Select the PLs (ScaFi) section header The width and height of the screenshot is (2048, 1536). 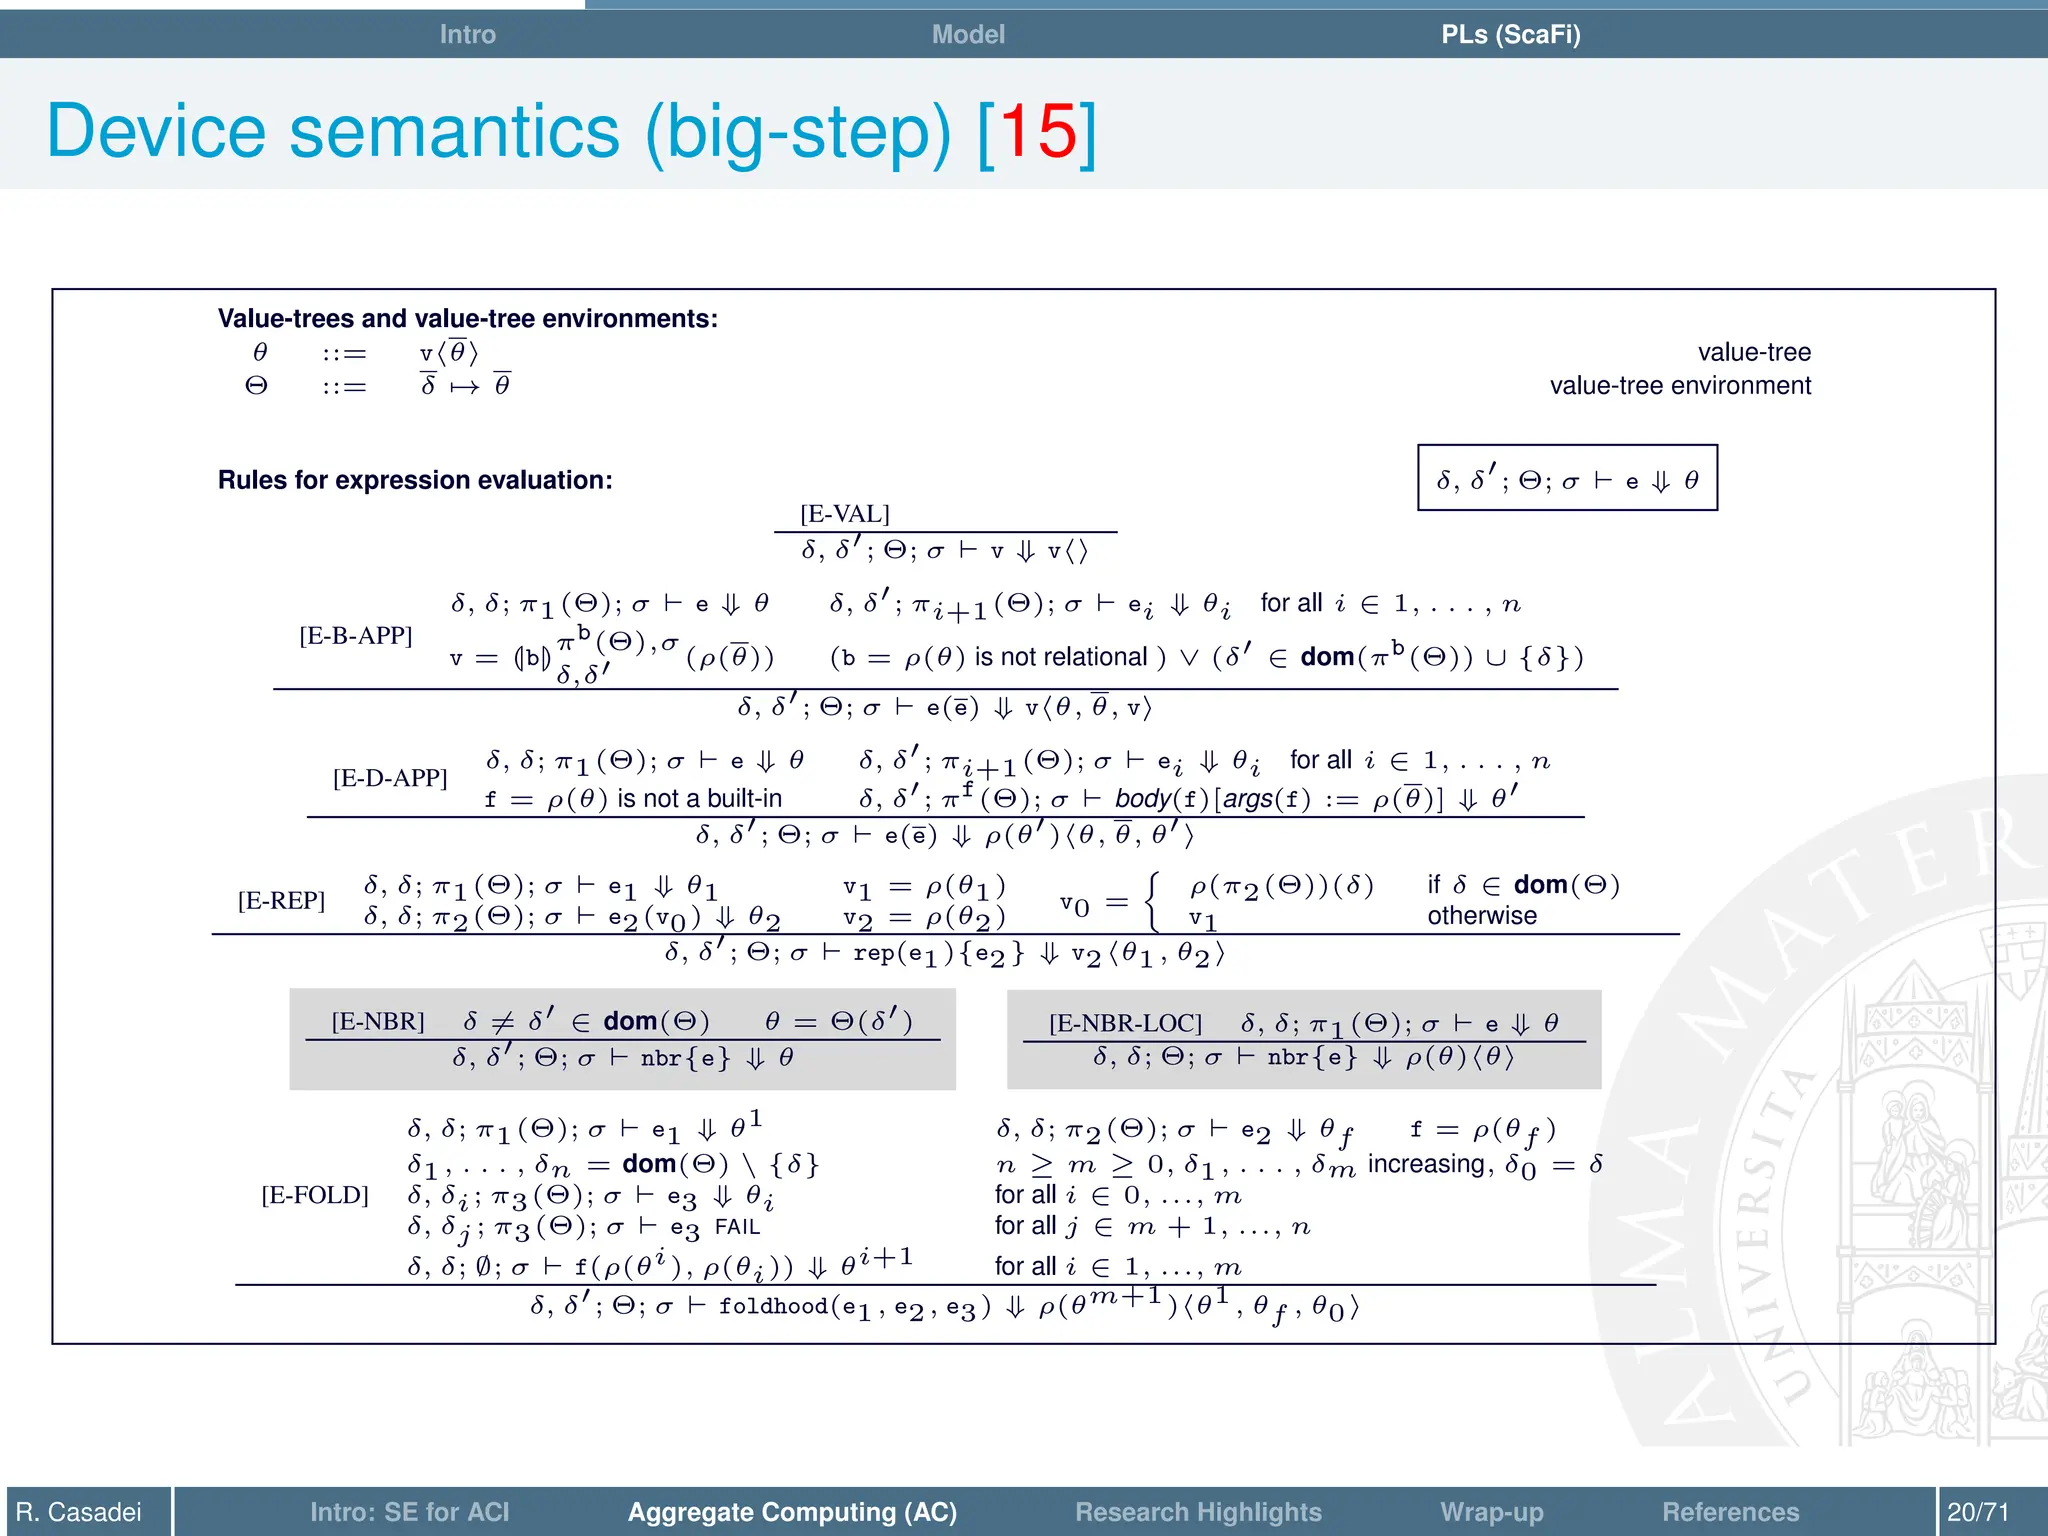point(1511,35)
